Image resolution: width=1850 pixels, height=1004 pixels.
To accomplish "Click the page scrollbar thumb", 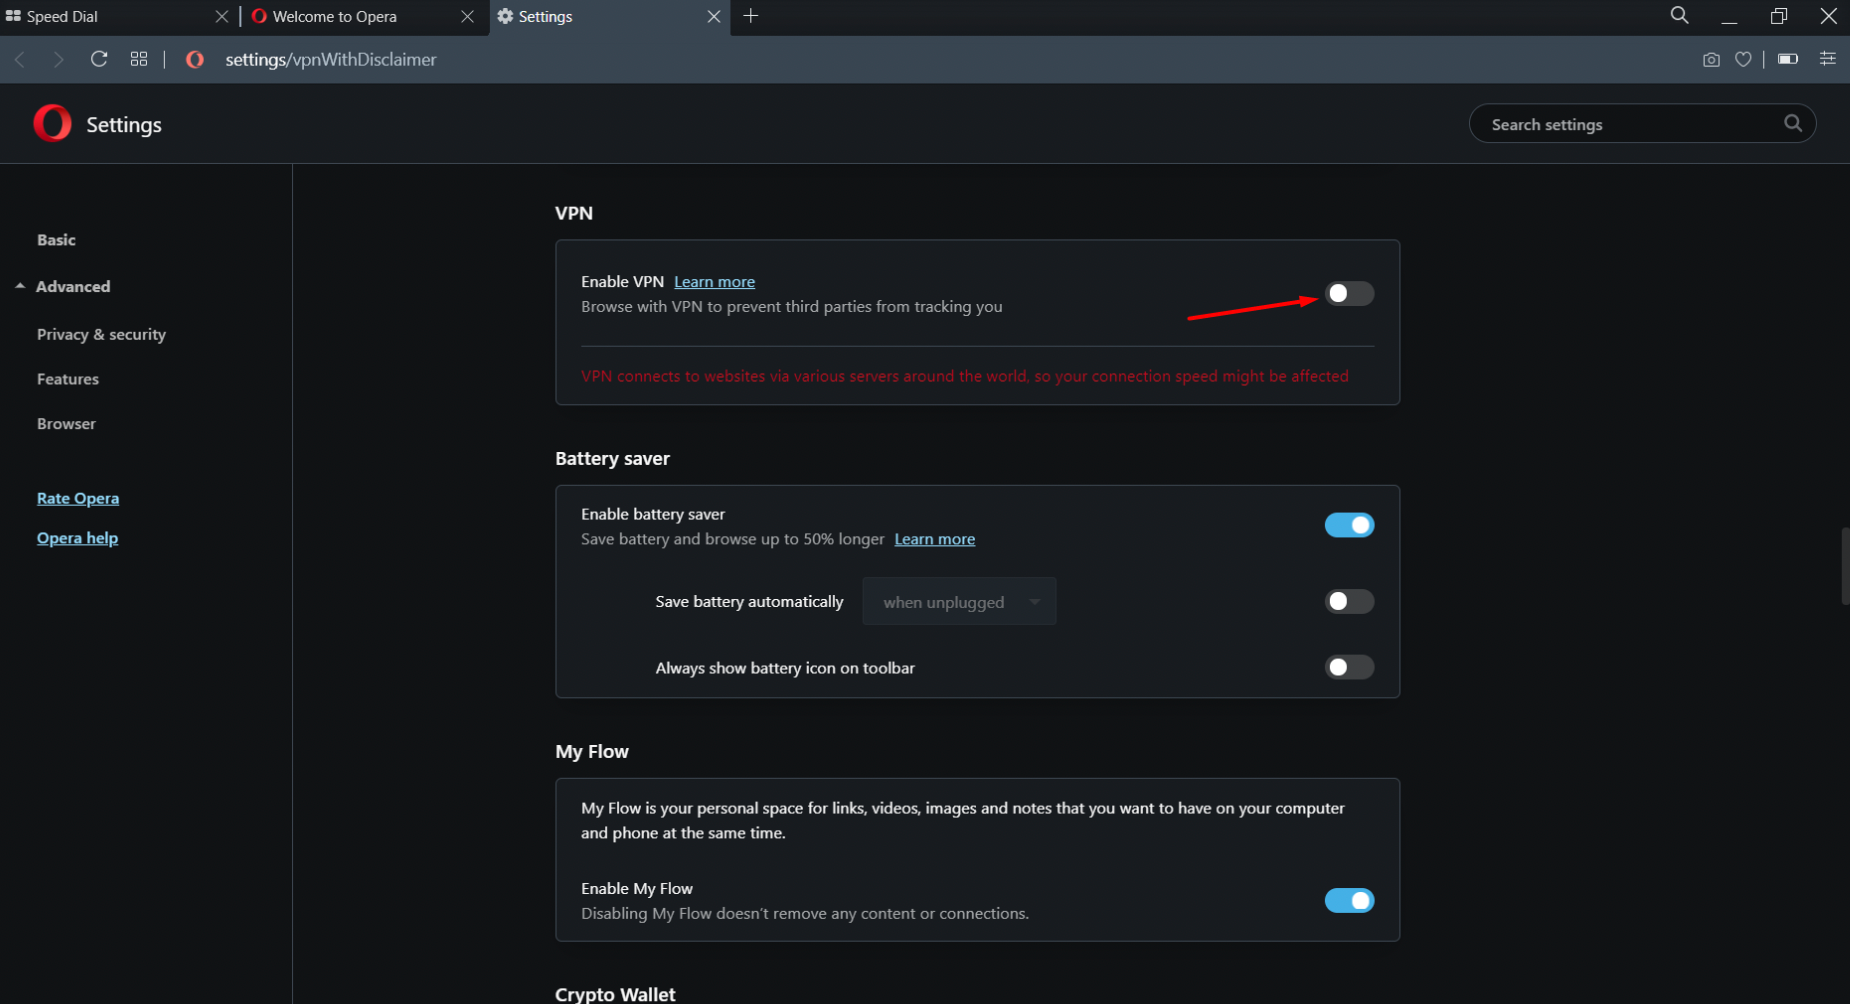I will coord(1845,566).
